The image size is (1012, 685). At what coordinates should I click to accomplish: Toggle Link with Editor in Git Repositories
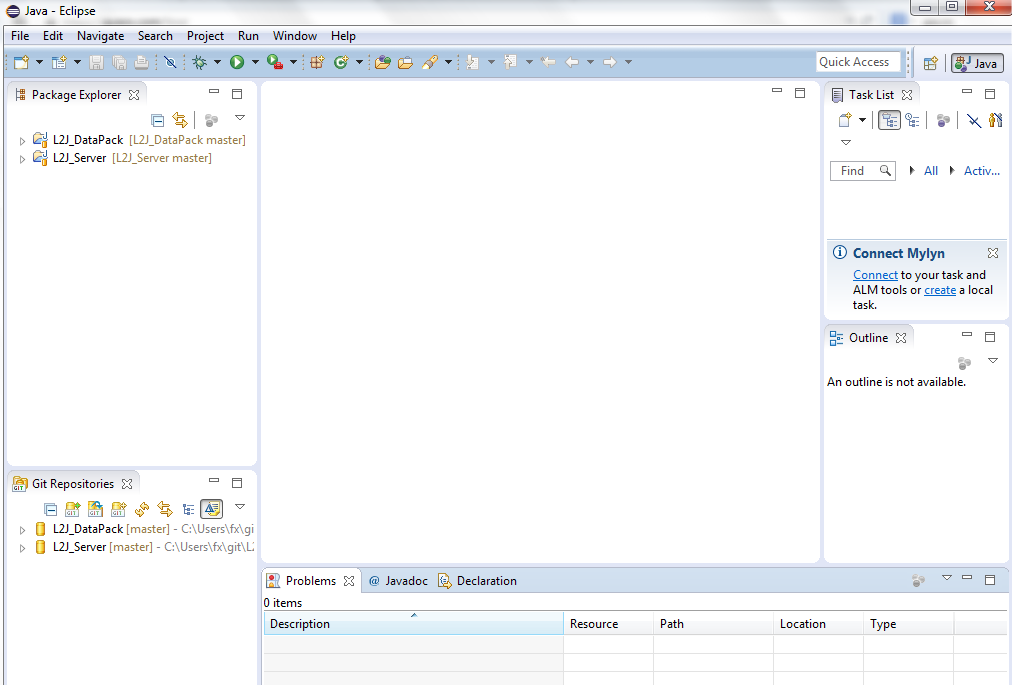pos(165,509)
